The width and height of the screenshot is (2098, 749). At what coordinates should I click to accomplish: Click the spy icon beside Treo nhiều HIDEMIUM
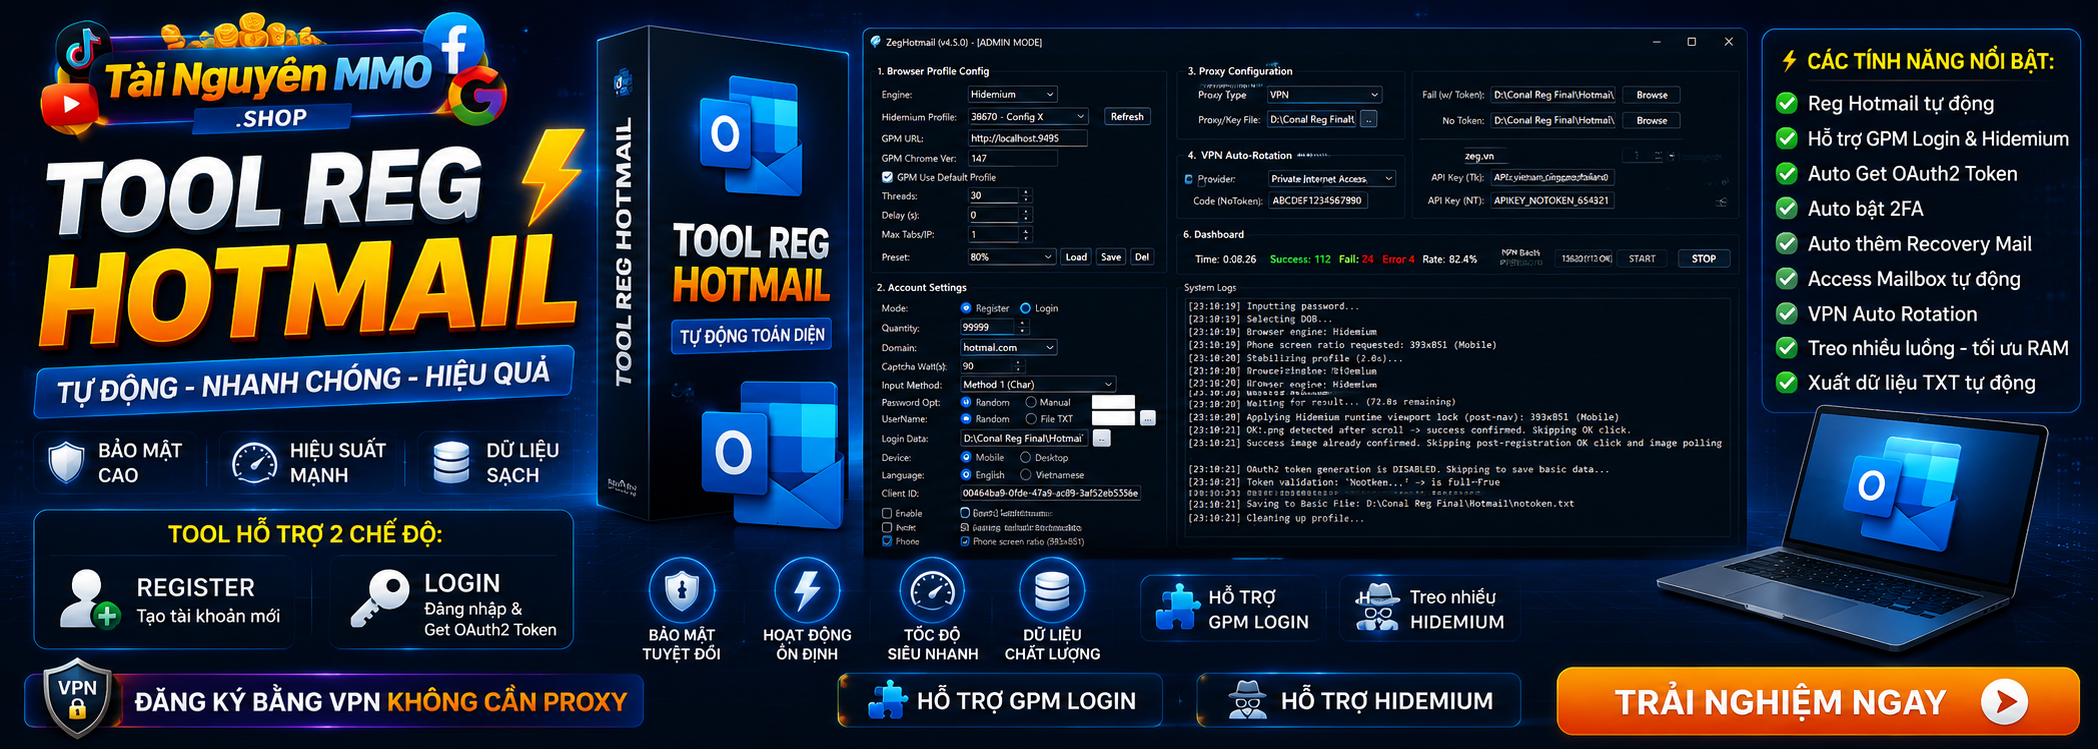[x=1377, y=608]
